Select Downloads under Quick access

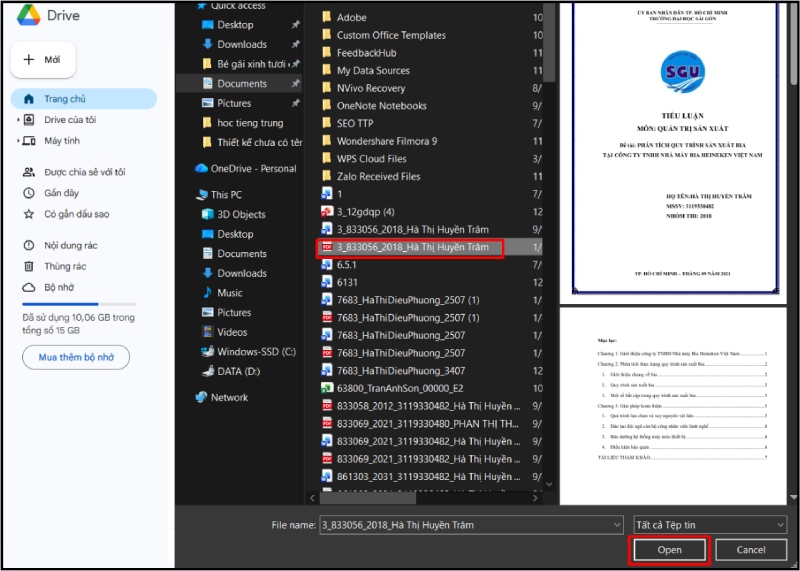[242, 44]
